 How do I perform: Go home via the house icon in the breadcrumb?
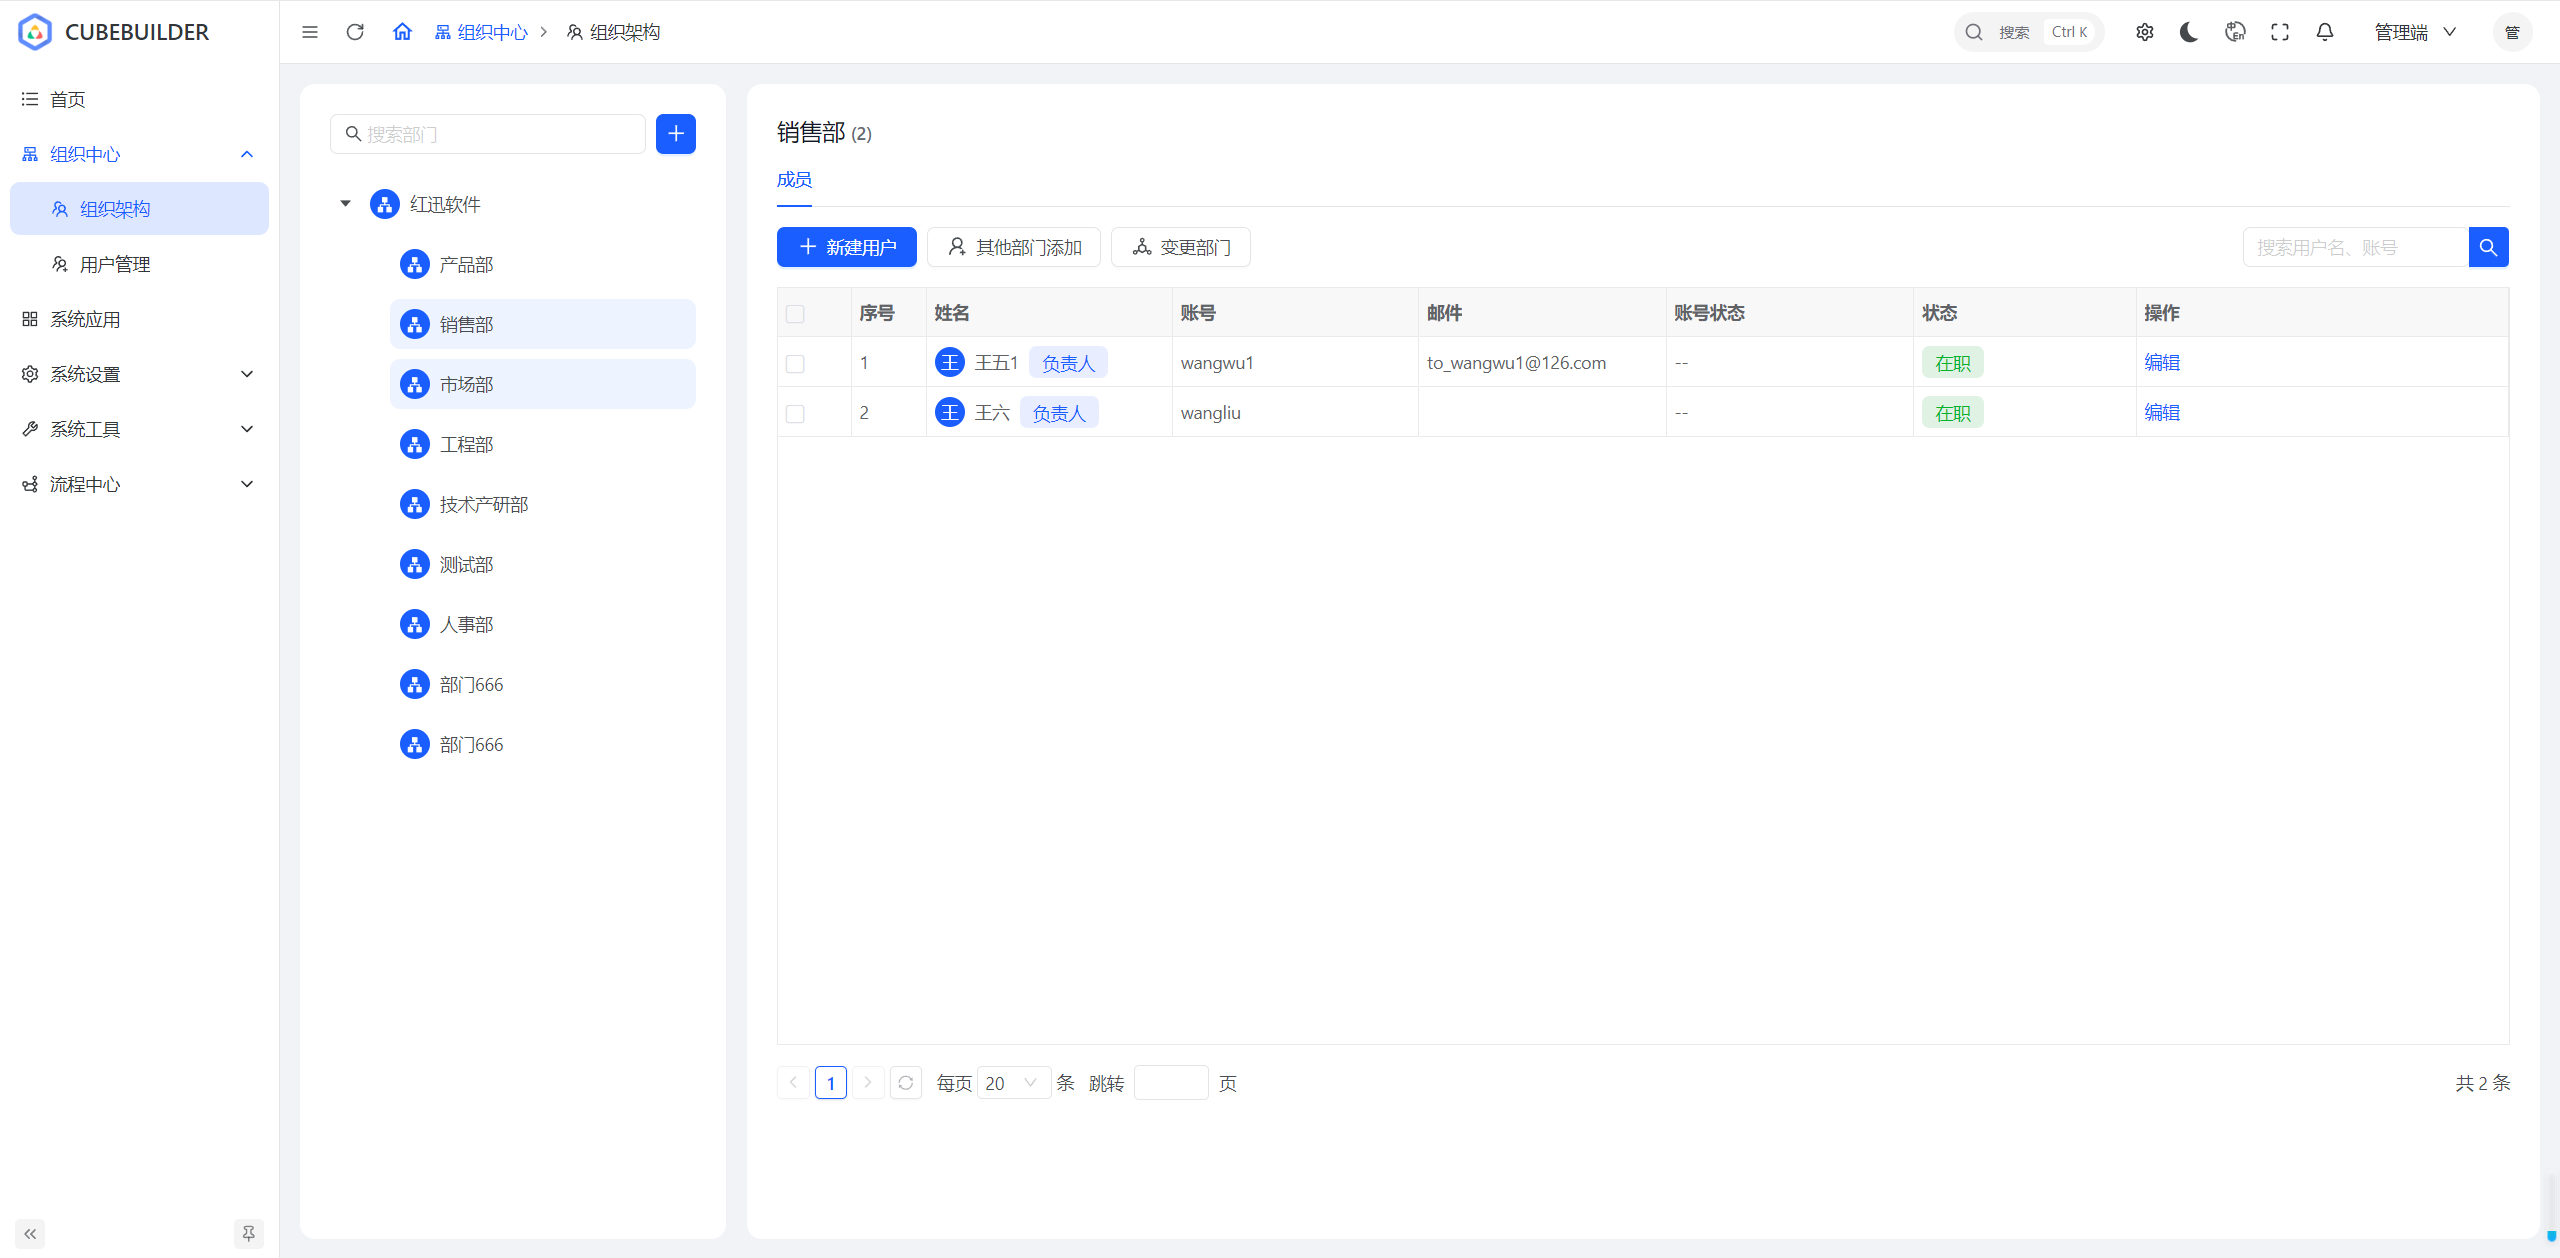point(402,32)
